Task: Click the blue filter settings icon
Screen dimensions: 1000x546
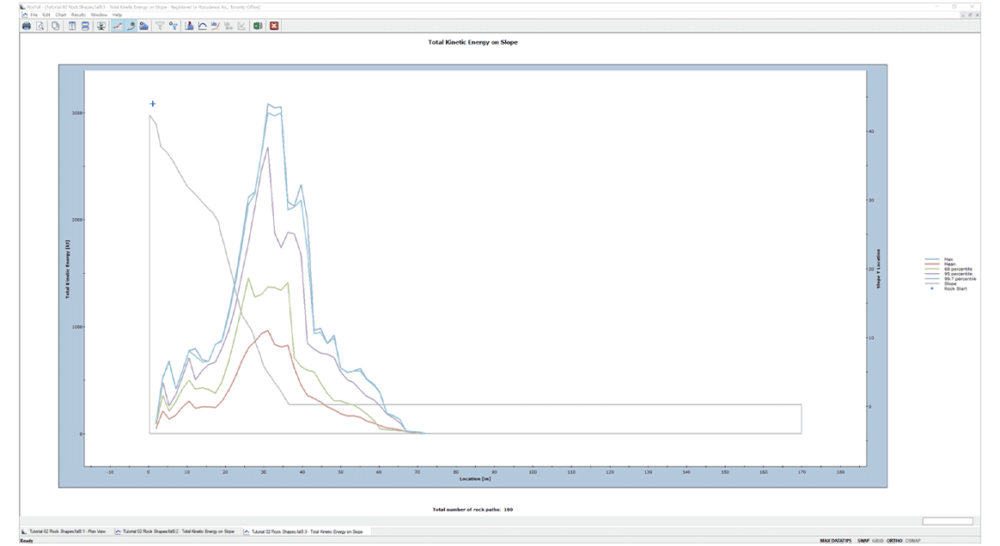Action: [173, 26]
